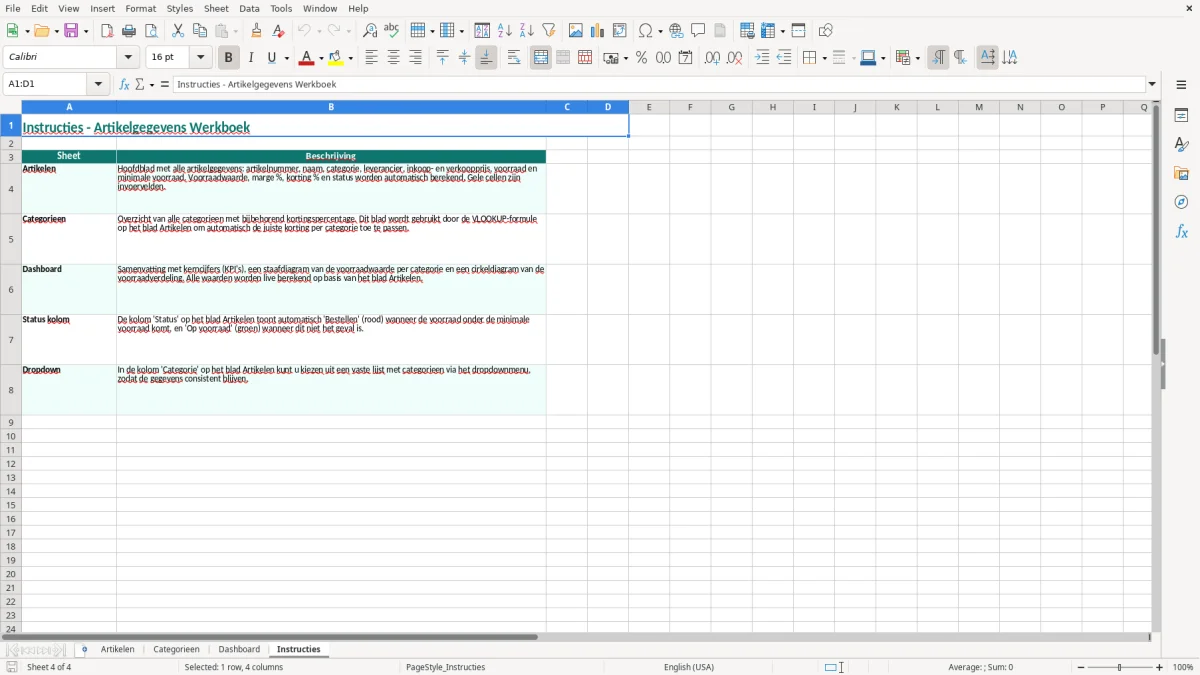
Task: Expand the formula bar
Action: pos(1152,85)
